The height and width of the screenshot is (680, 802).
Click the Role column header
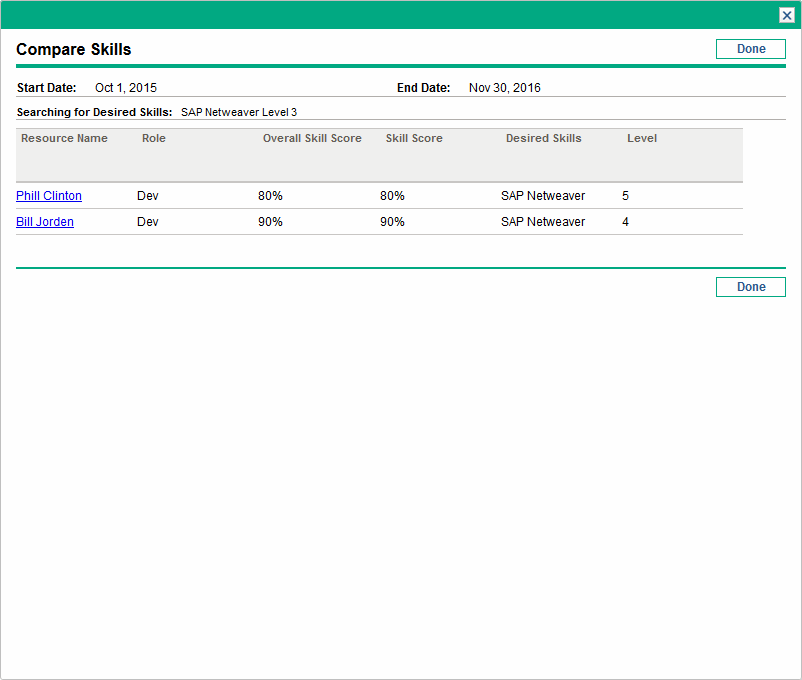pyautogui.click(x=153, y=138)
